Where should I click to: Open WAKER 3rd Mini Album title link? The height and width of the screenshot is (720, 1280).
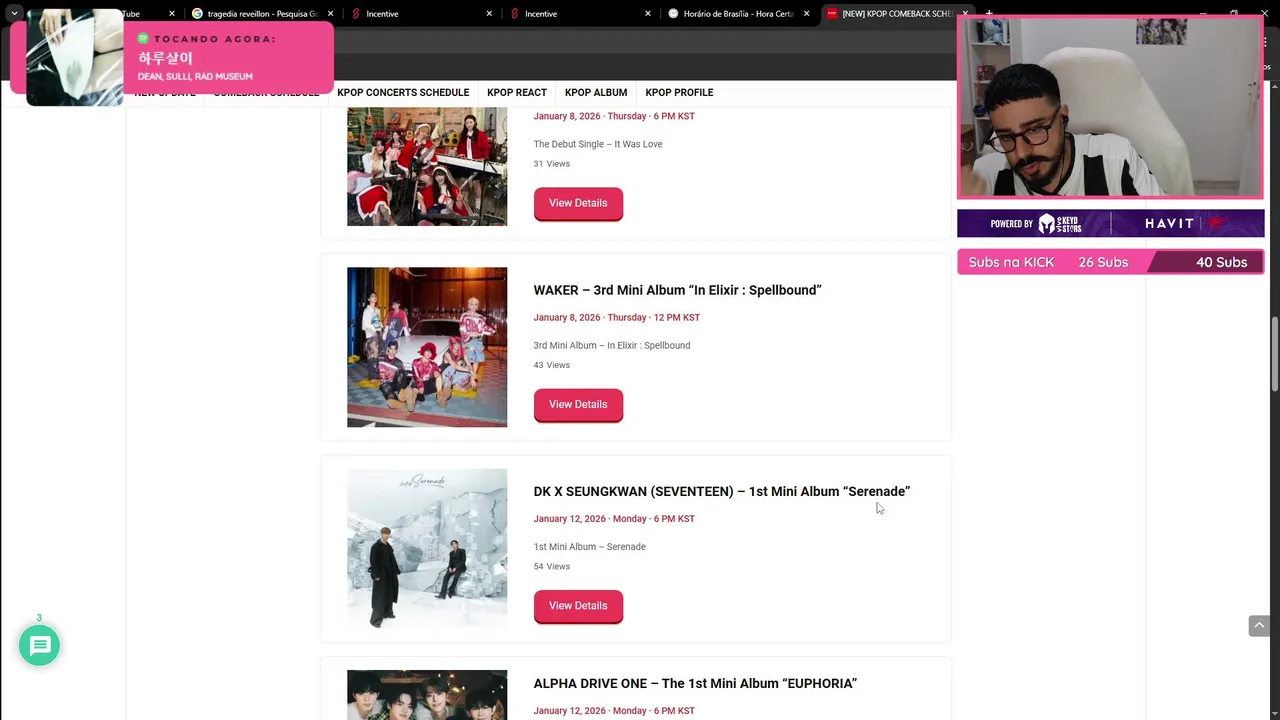pos(677,290)
